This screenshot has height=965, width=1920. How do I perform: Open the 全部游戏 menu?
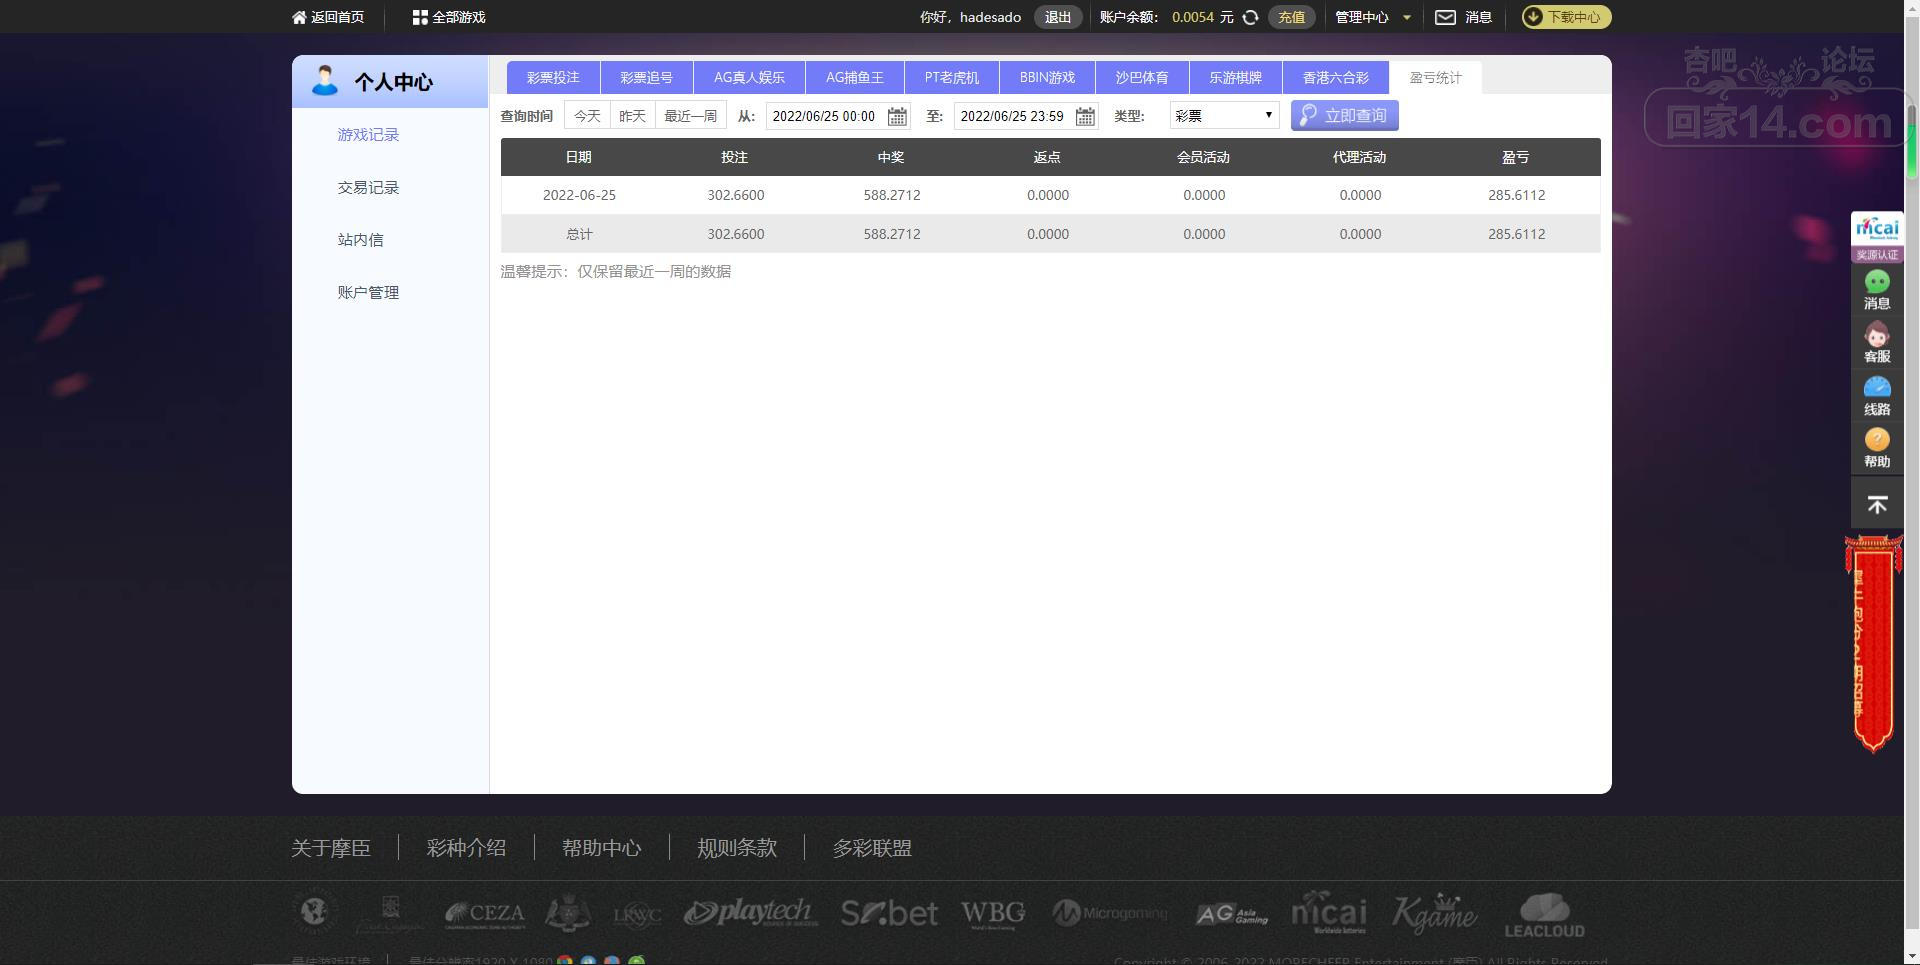point(449,17)
